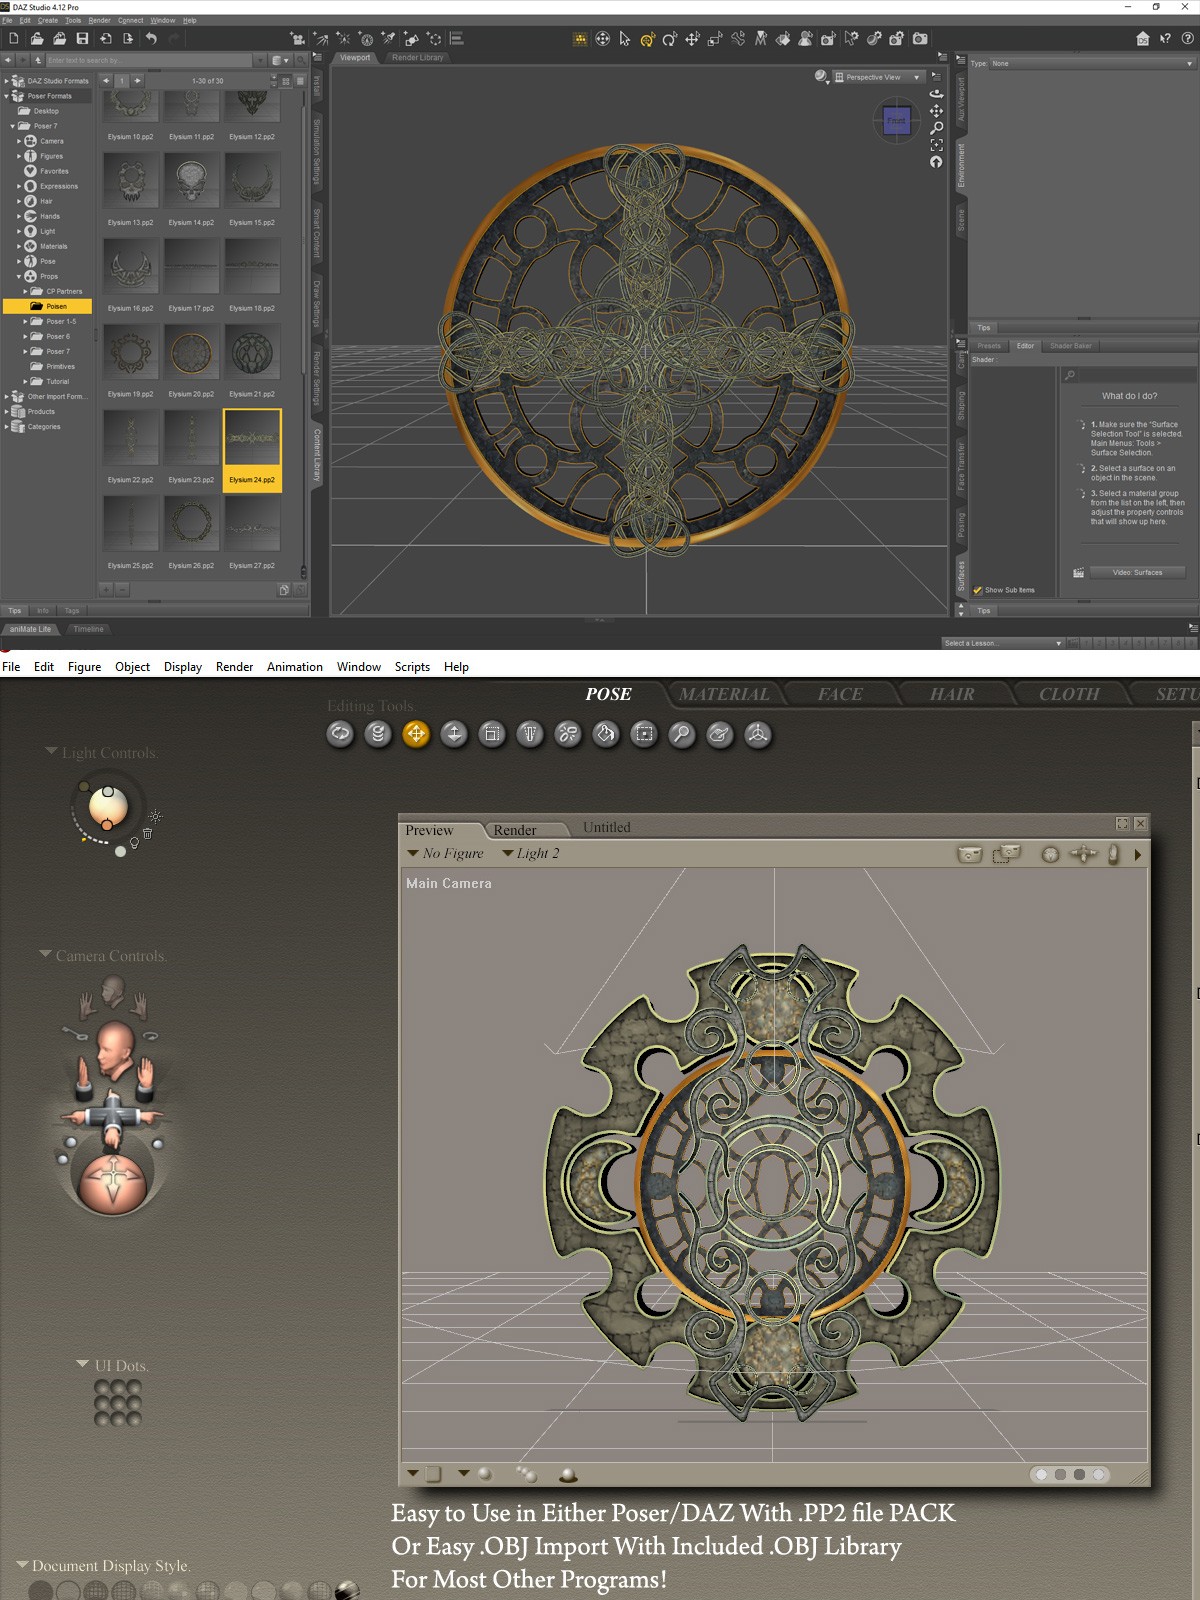Select the Magnifier editing tool
Viewport: 1200px width, 1600px height.
click(682, 734)
